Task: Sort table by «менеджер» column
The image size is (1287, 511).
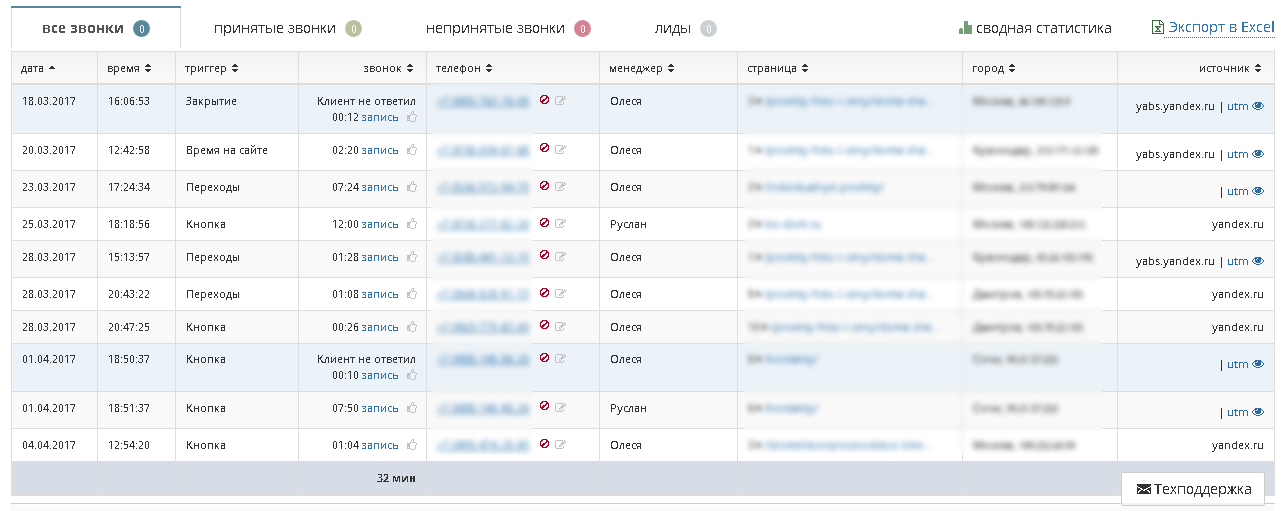Action: point(642,68)
